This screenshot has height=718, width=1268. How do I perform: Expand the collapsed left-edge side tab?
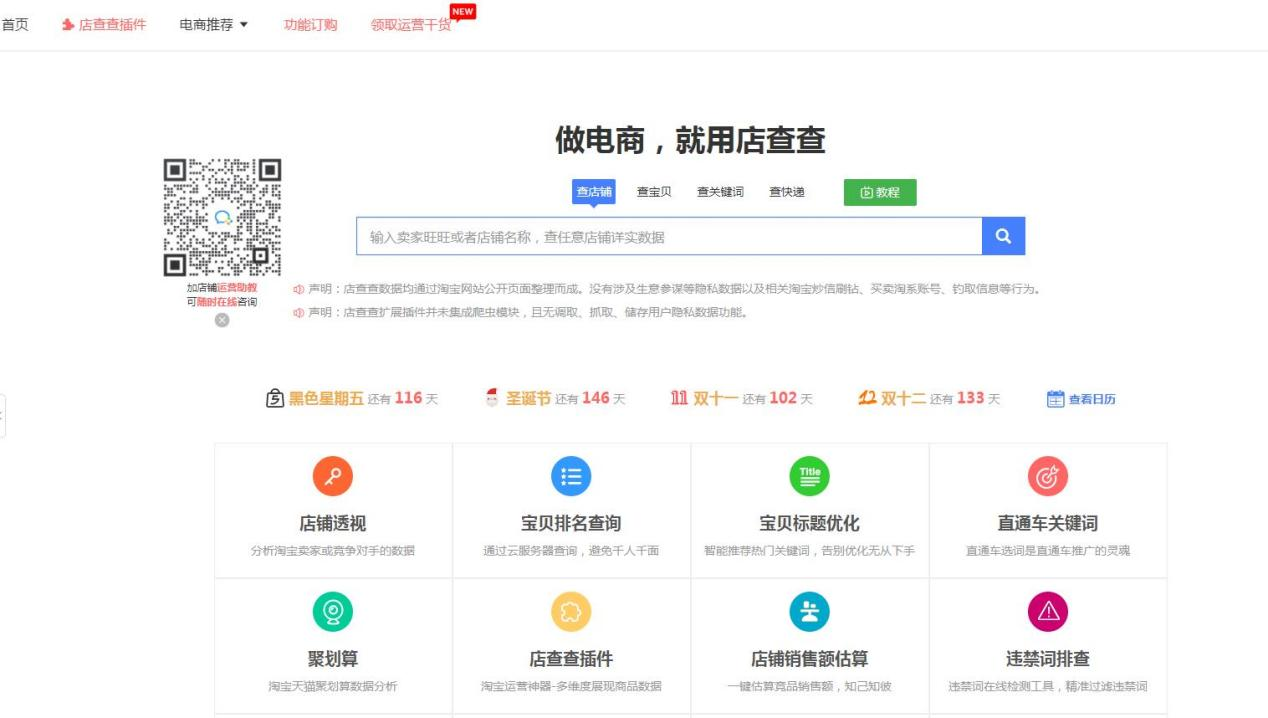coord(2,415)
